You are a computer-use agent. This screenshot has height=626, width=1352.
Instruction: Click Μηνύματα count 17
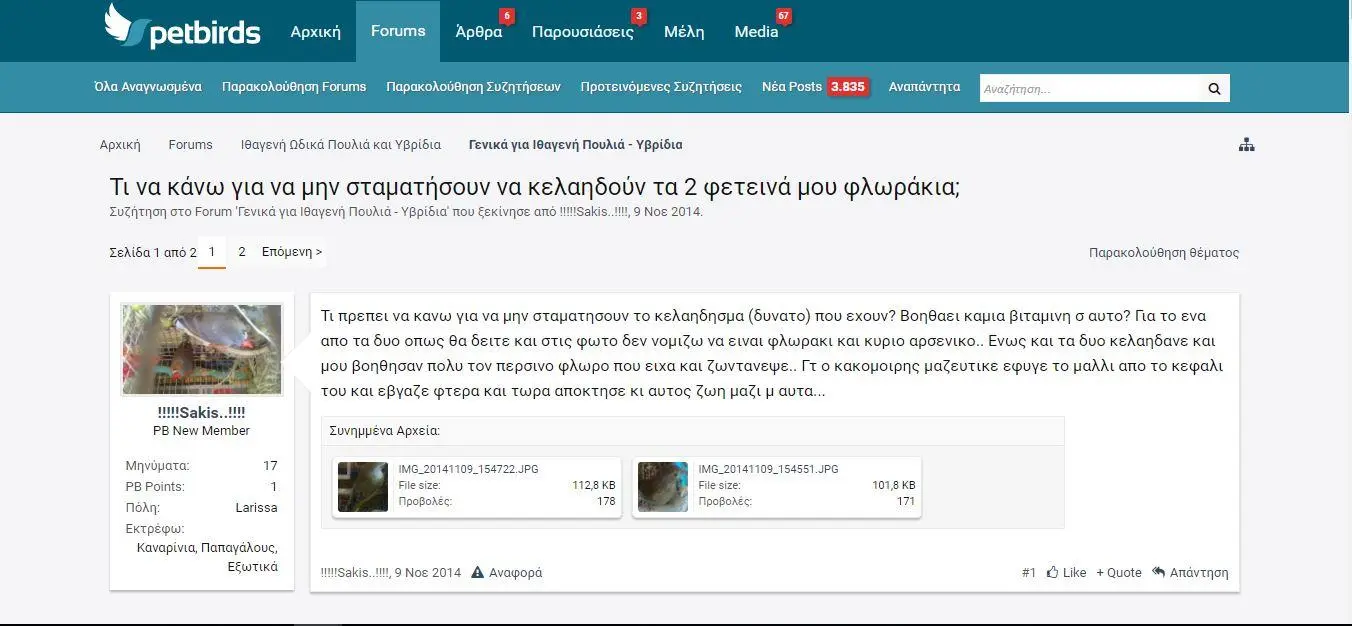pos(270,465)
